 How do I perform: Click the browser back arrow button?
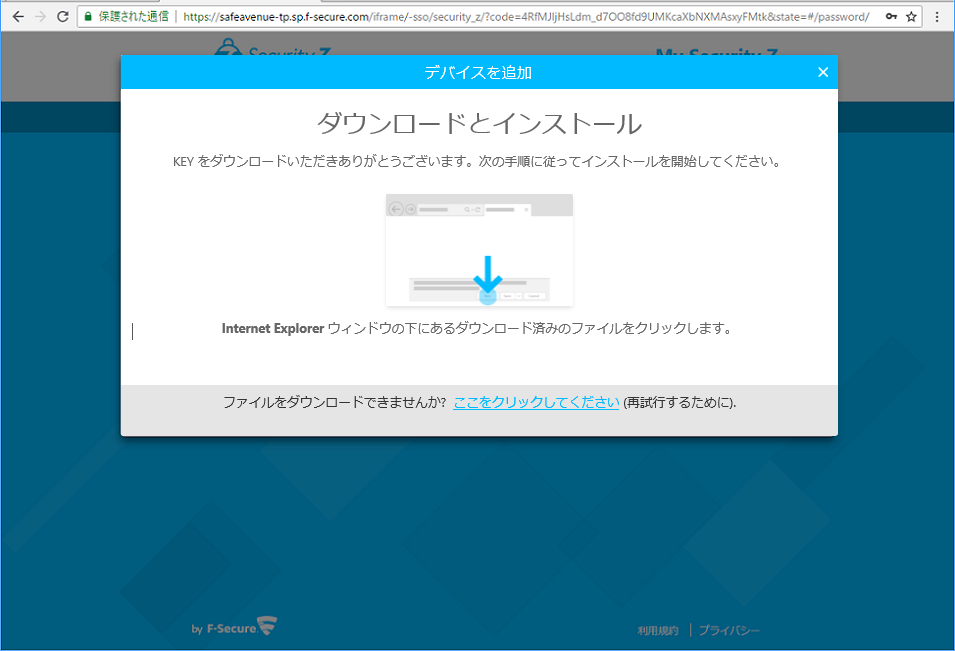[x=17, y=17]
